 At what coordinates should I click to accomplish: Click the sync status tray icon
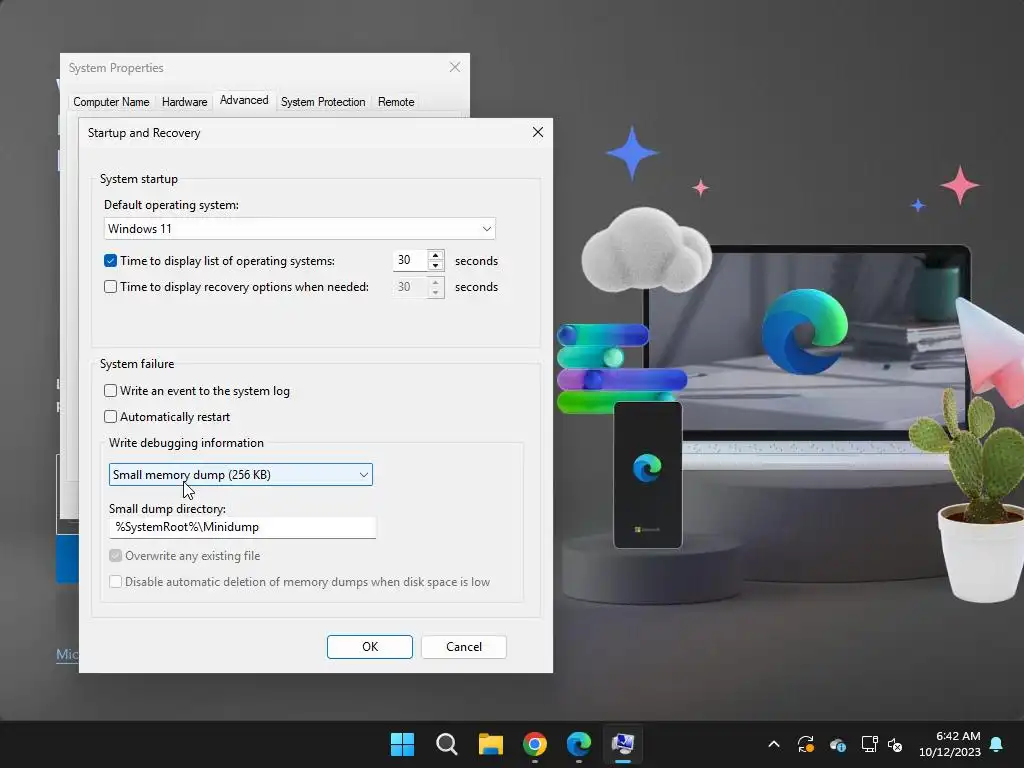[x=806, y=744]
